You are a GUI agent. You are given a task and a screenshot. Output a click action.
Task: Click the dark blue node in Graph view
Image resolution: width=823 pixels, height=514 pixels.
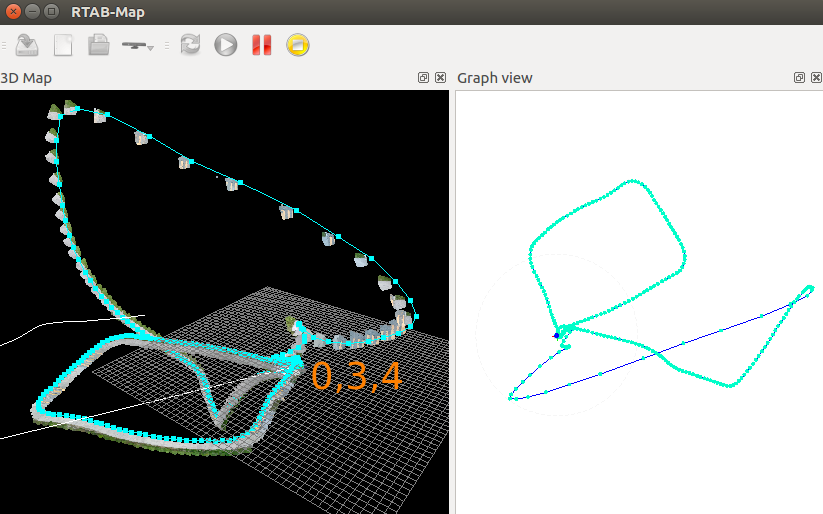click(x=557, y=335)
